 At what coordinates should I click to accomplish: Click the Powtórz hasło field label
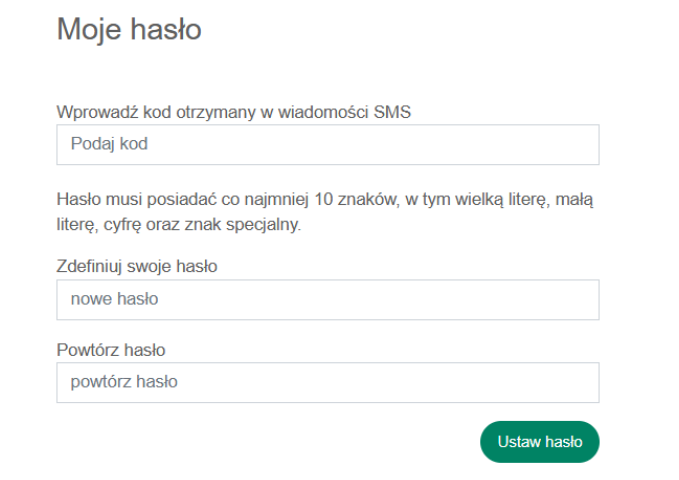(x=111, y=350)
